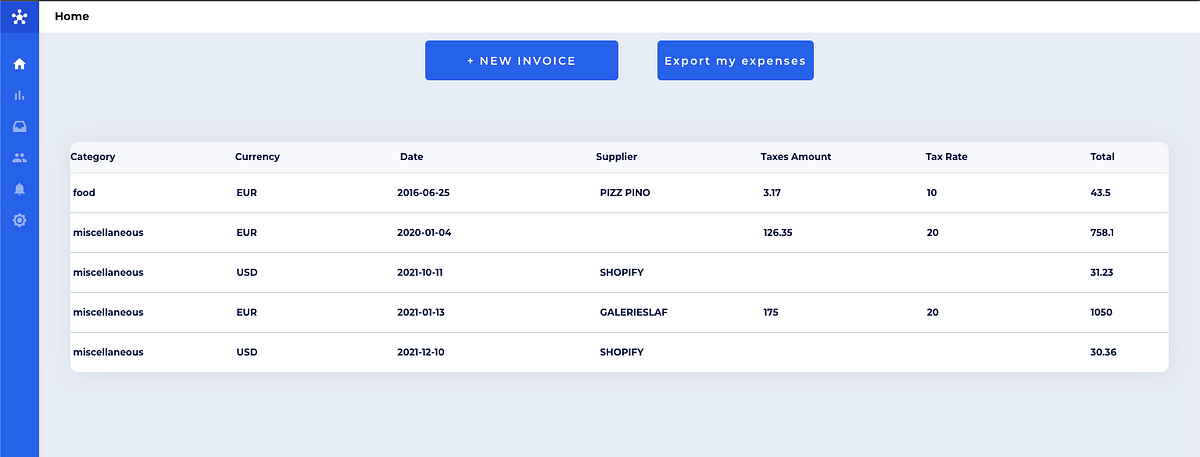Select the 2021-12-10 SHOPIFY invoice row

click(x=619, y=352)
